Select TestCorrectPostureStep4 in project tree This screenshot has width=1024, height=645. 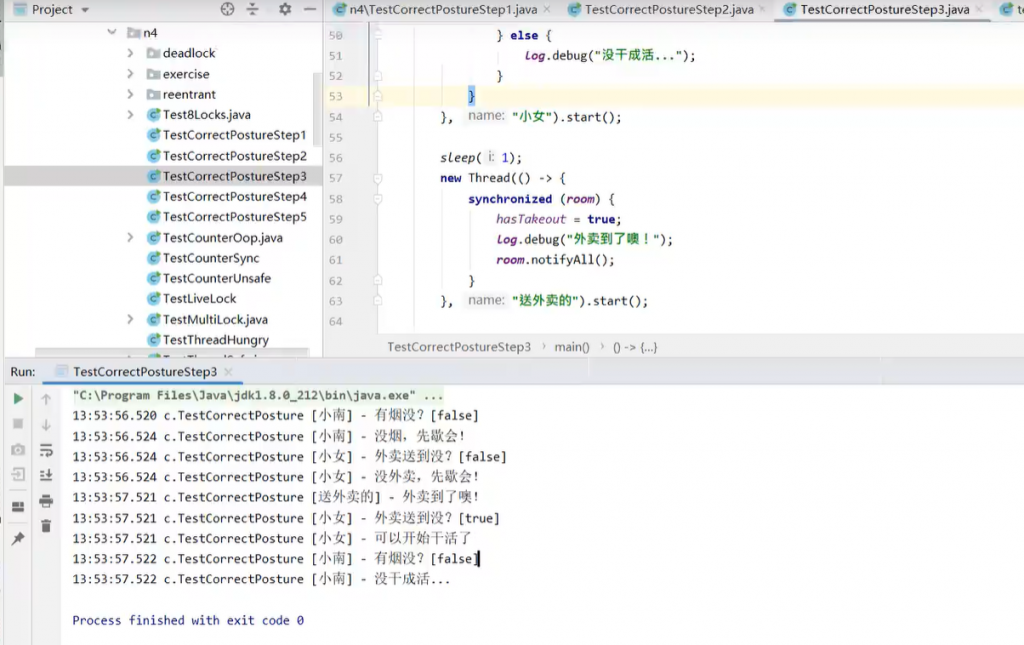point(234,196)
